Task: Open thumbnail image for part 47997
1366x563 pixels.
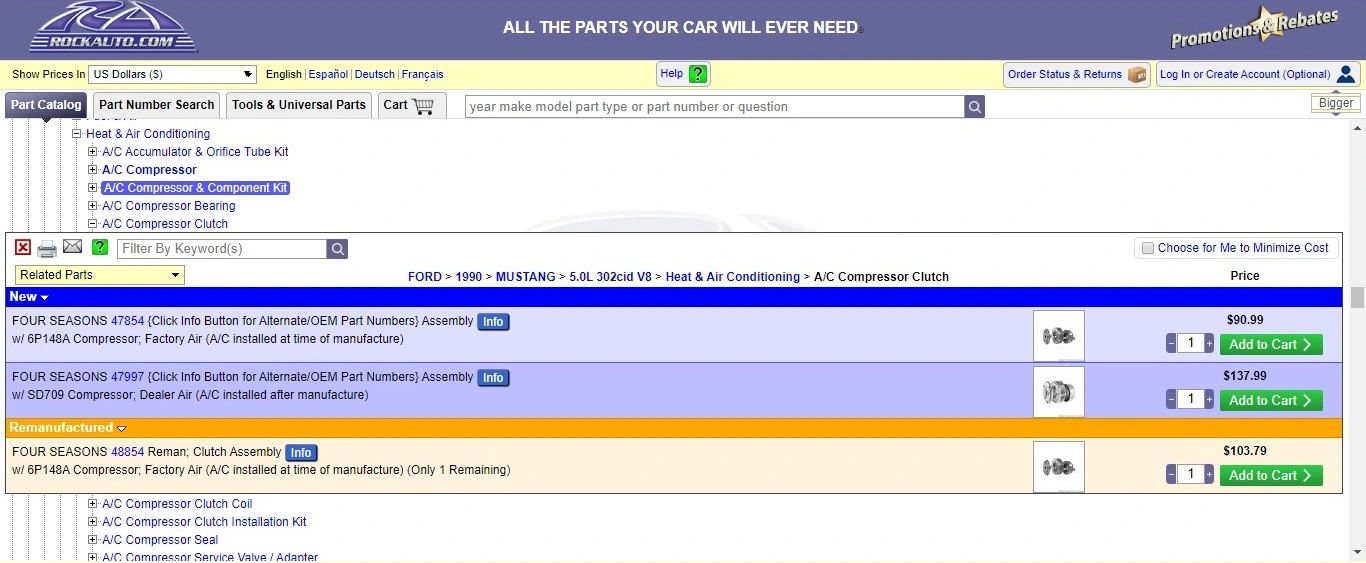Action: pos(1059,392)
